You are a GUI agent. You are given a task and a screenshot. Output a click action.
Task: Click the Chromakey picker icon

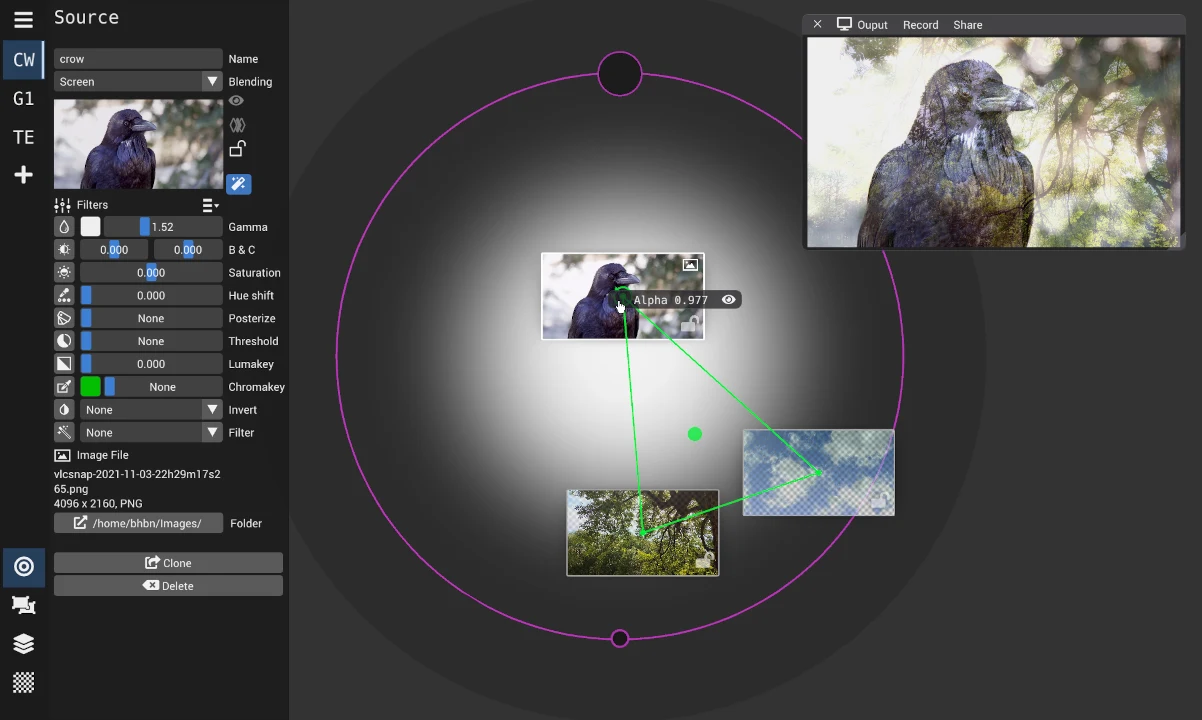[x=64, y=387]
